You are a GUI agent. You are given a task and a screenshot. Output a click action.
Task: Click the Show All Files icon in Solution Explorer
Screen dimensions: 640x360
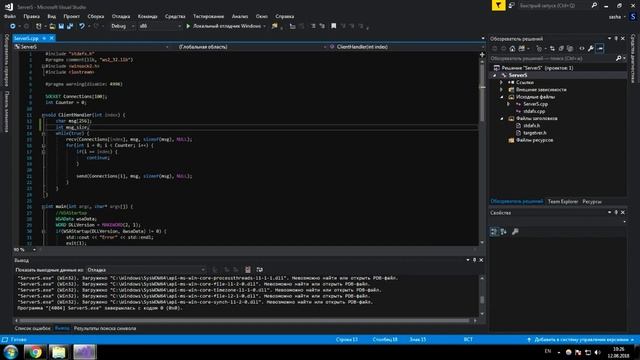570,49
